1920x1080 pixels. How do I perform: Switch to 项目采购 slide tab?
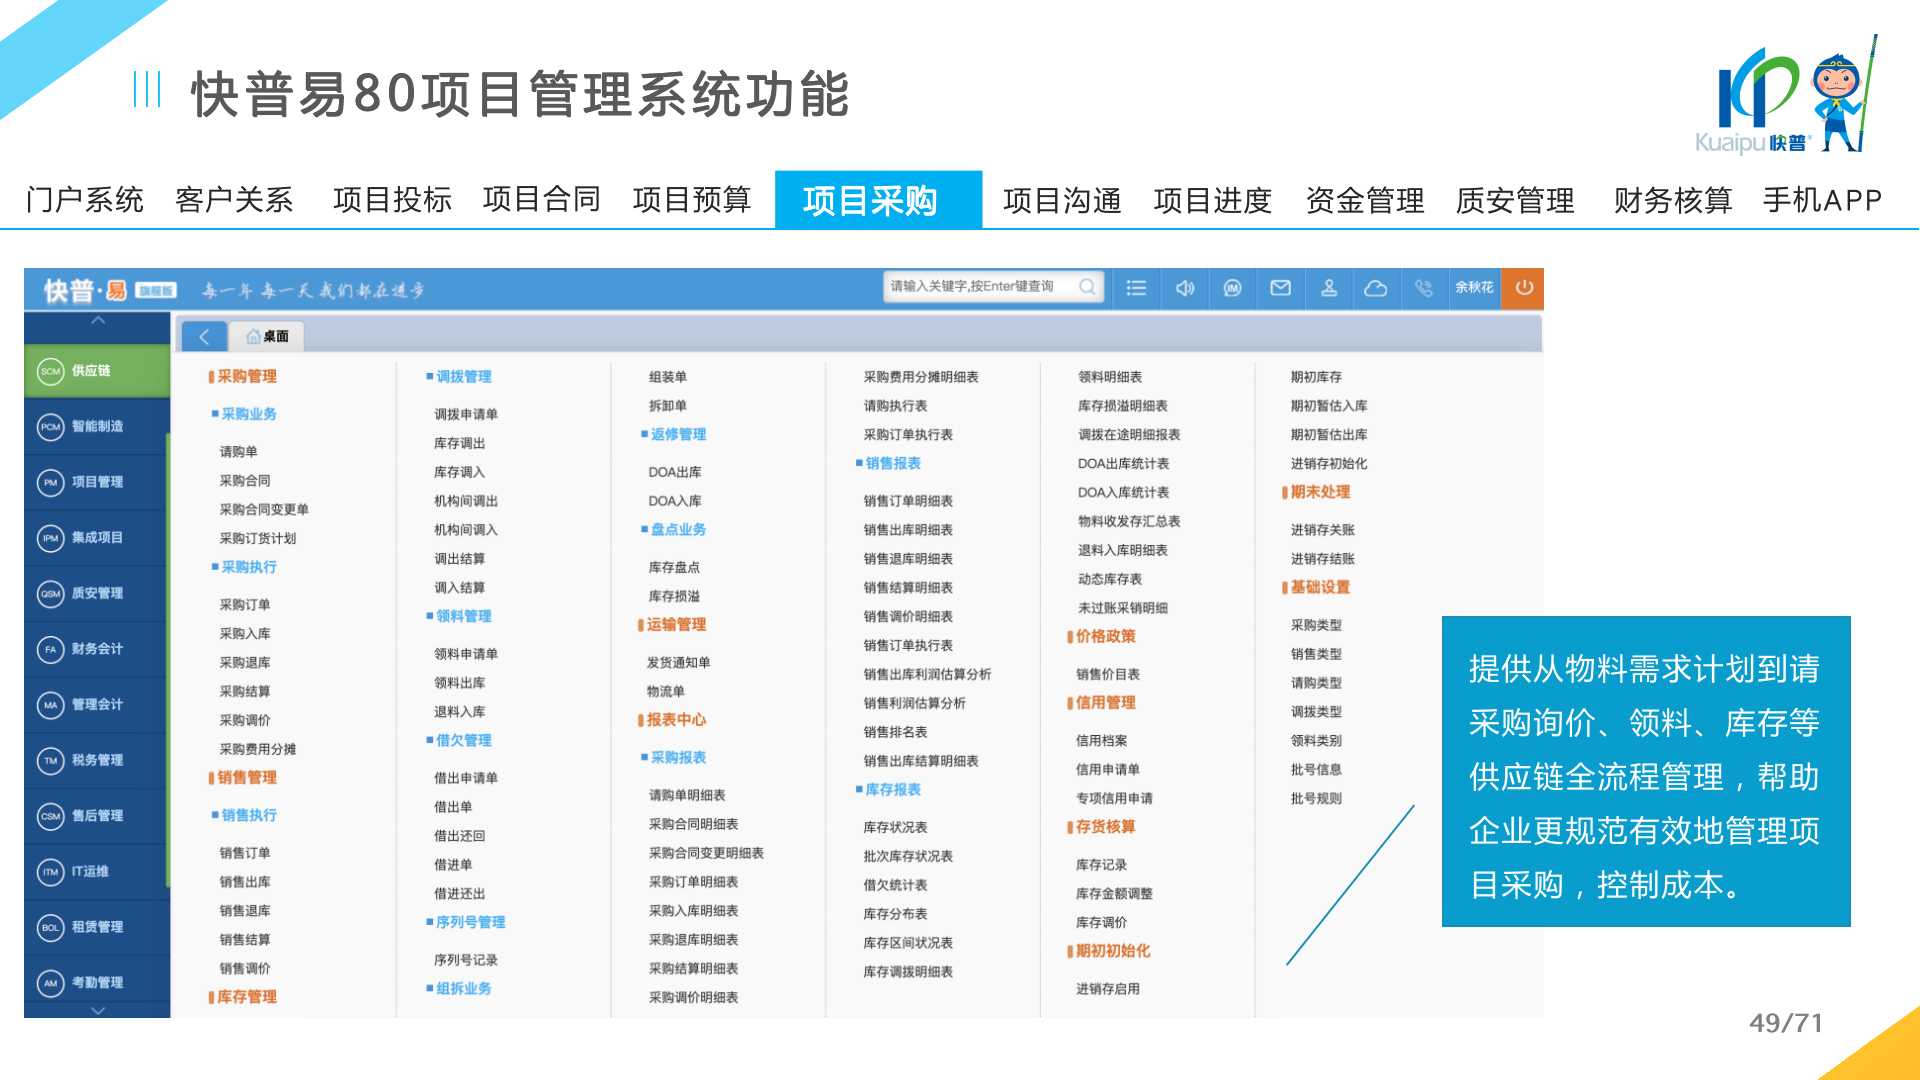click(869, 201)
